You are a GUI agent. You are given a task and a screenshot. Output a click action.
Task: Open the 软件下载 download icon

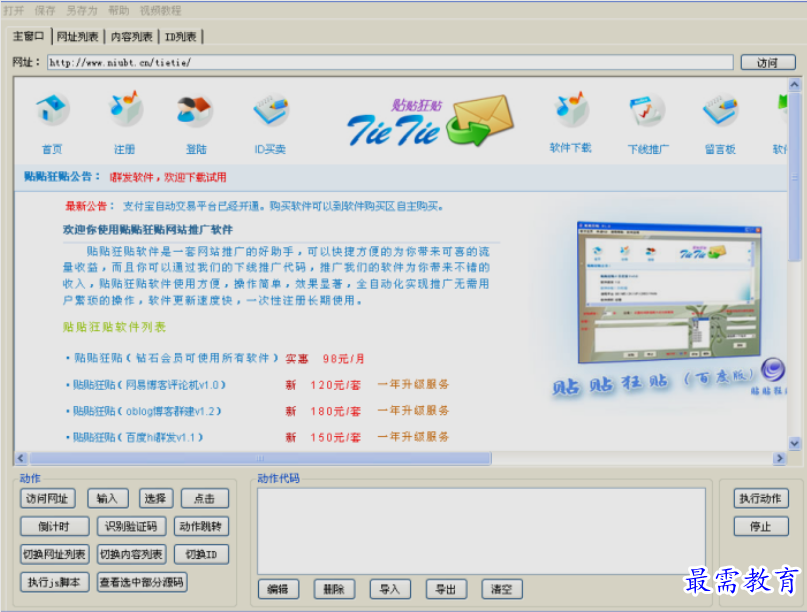[571, 109]
